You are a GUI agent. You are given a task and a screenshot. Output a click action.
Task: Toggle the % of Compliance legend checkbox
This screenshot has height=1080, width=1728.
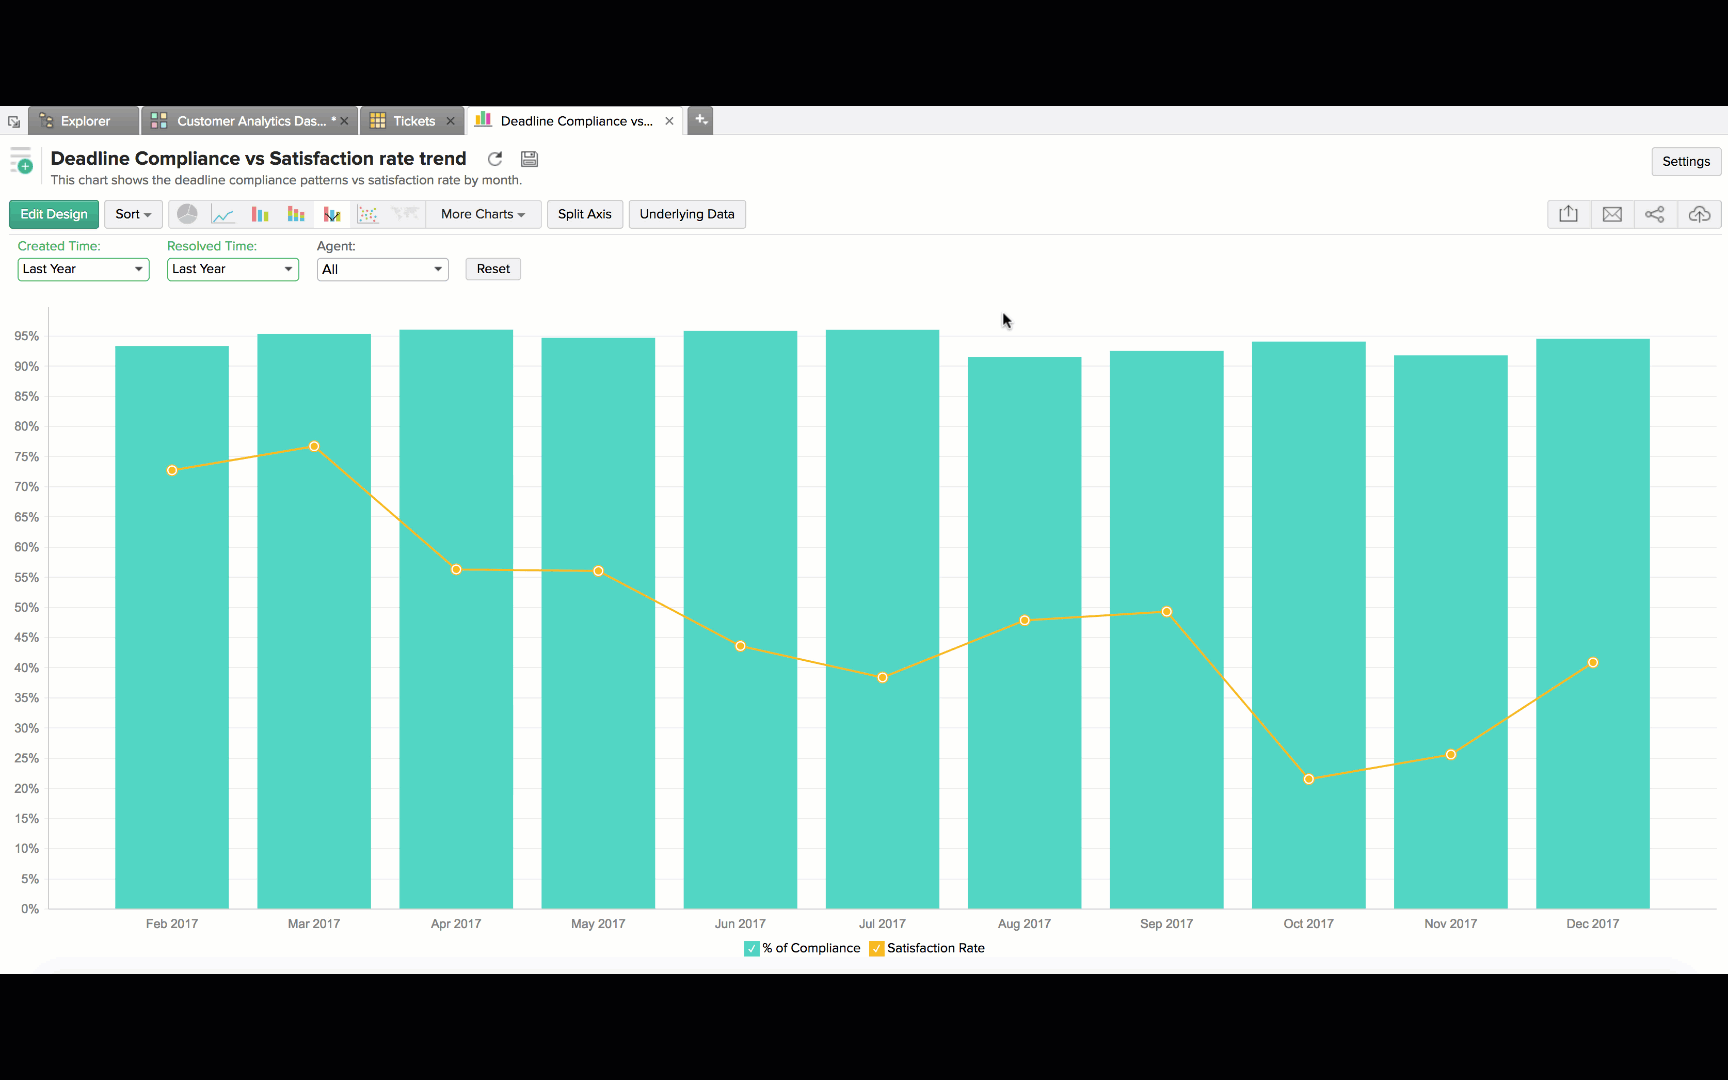pyautogui.click(x=752, y=949)
